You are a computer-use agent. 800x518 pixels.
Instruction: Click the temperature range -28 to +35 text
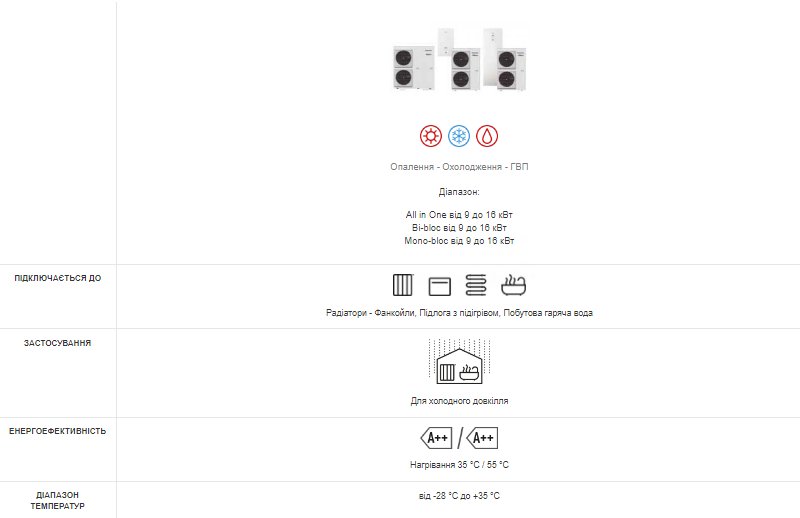coord(459,496)
